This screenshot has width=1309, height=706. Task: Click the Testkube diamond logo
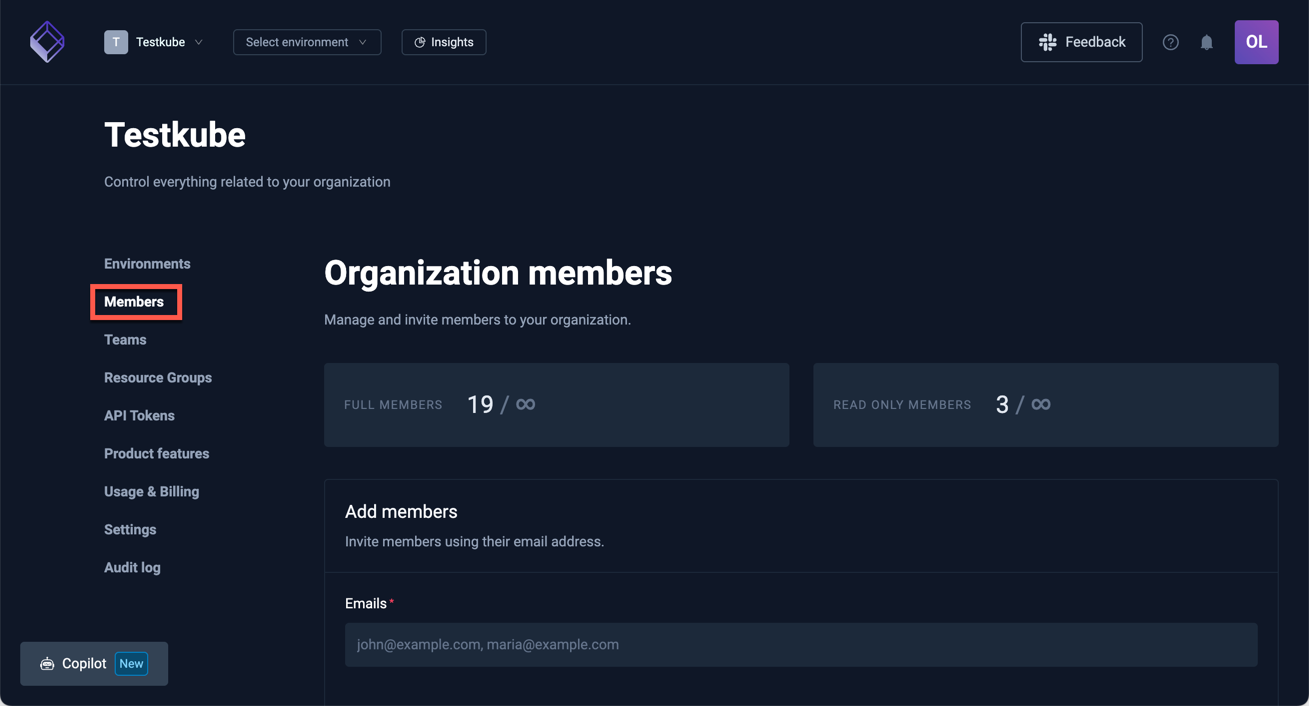pos(47,42)
